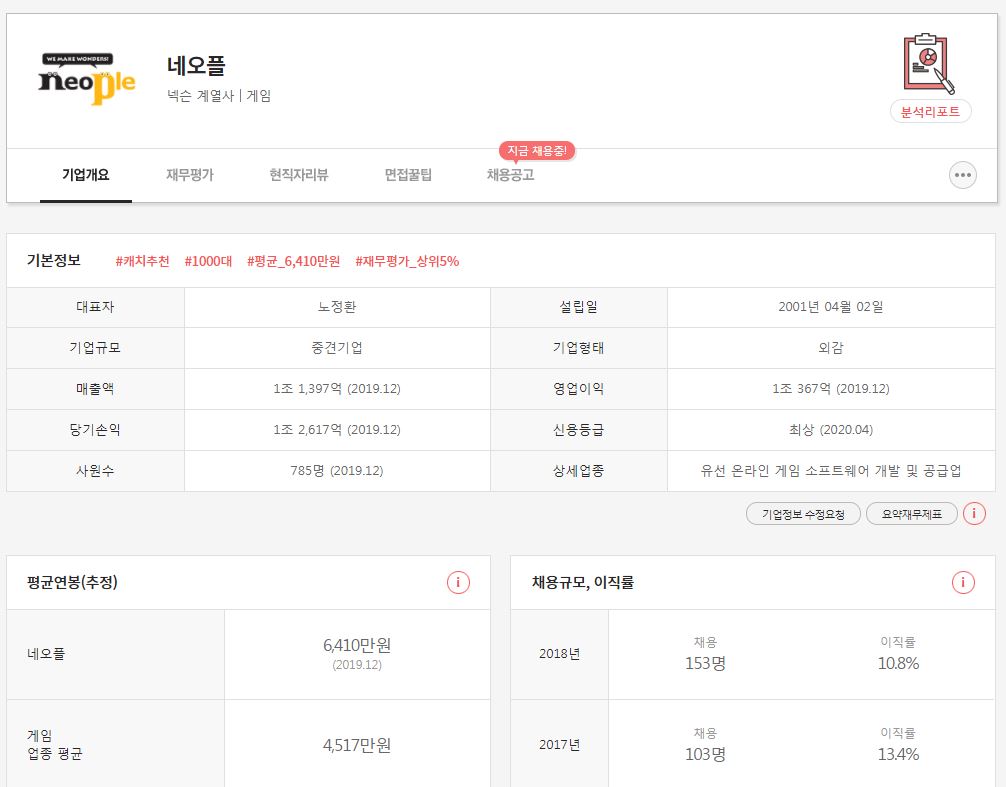Click the 13.4% turnover rate
1006x787 pixels.
pyautogui.click(x=898, y=754)
